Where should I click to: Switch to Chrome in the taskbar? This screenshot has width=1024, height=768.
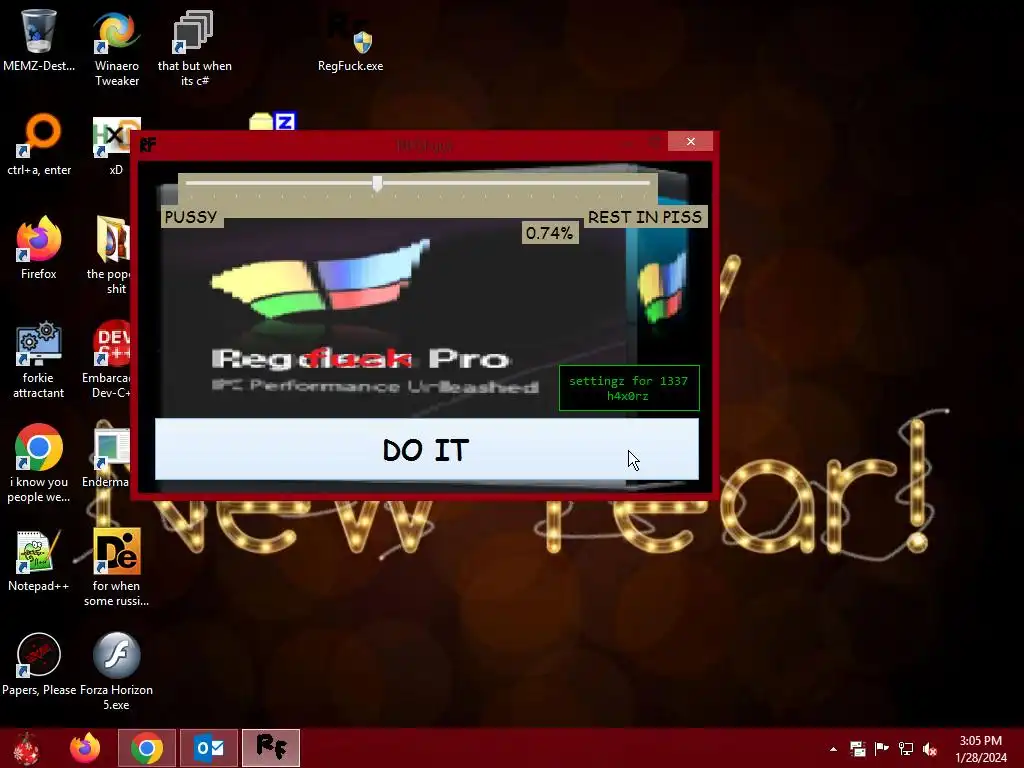pos(147,748)
